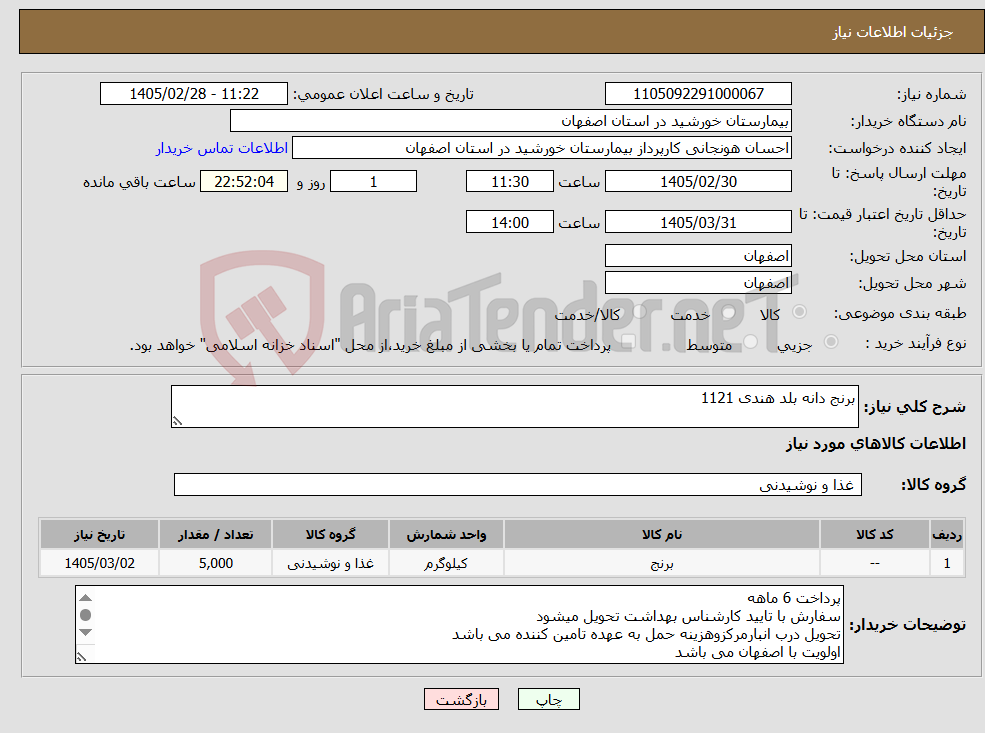This screenshot has width=985, height=733.
Task: Click the unit cell کیلوگرم
Action: 446,563
